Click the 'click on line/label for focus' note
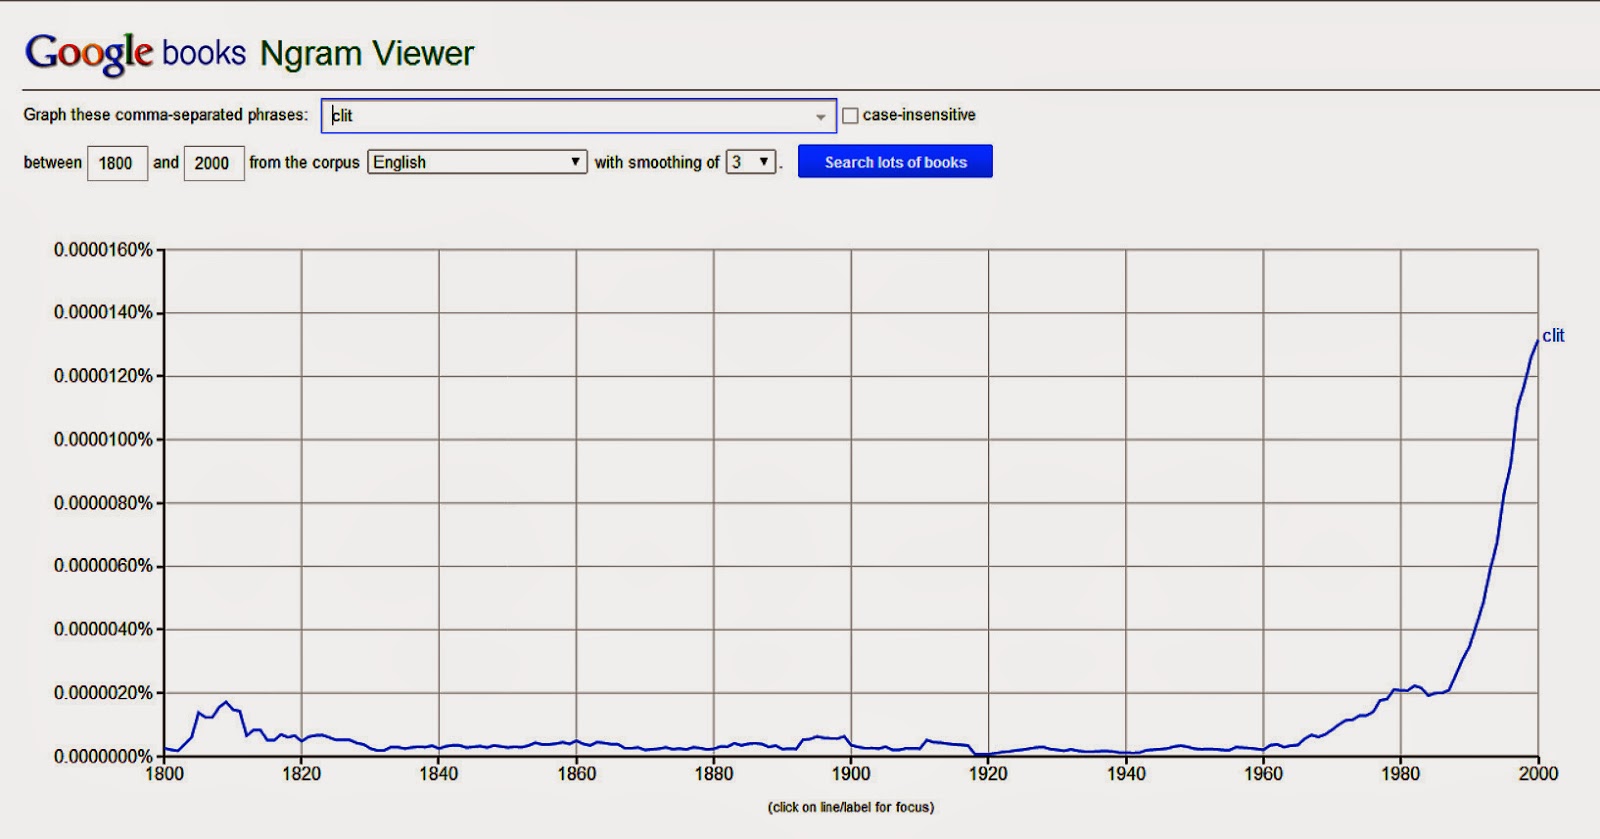Screen dimensions: 1600x839 (851, 807)
